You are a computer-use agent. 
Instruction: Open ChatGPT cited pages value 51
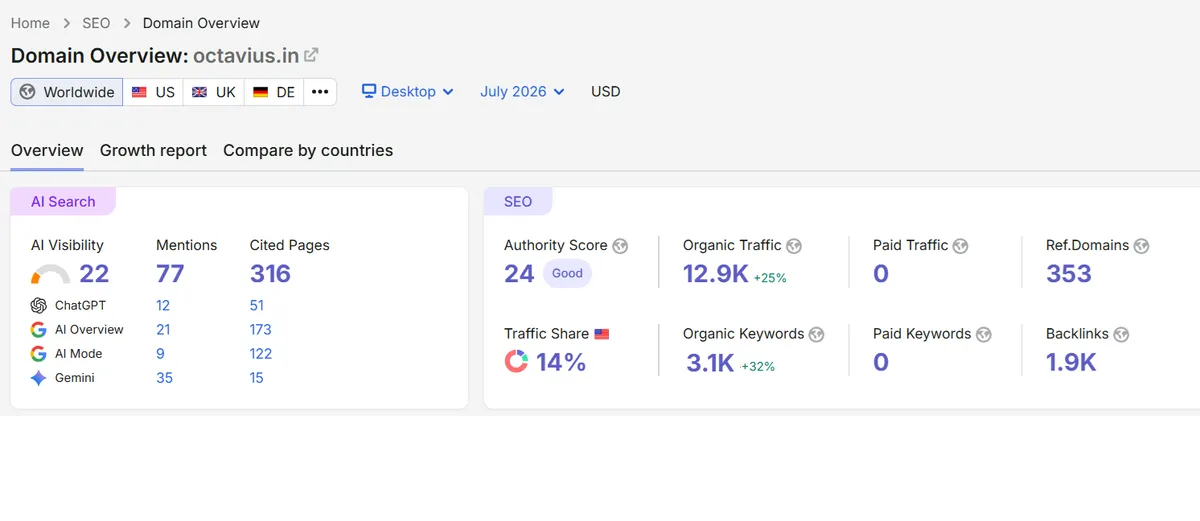point(257,305)
